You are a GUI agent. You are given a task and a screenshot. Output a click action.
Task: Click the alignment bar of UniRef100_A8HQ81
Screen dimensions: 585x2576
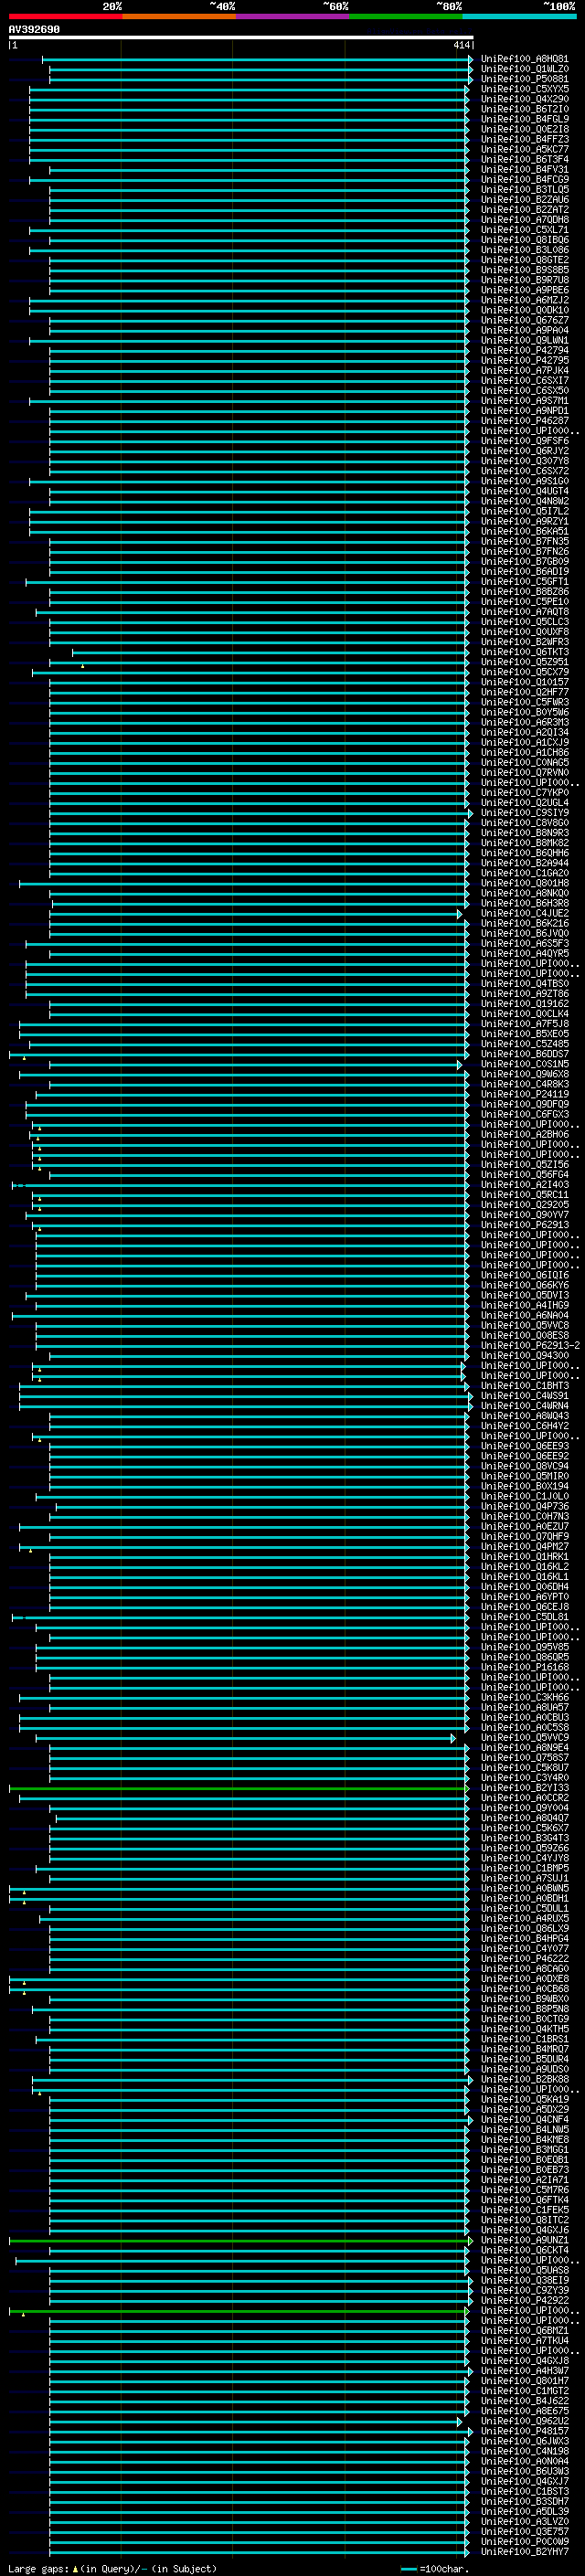click(256, 59)
